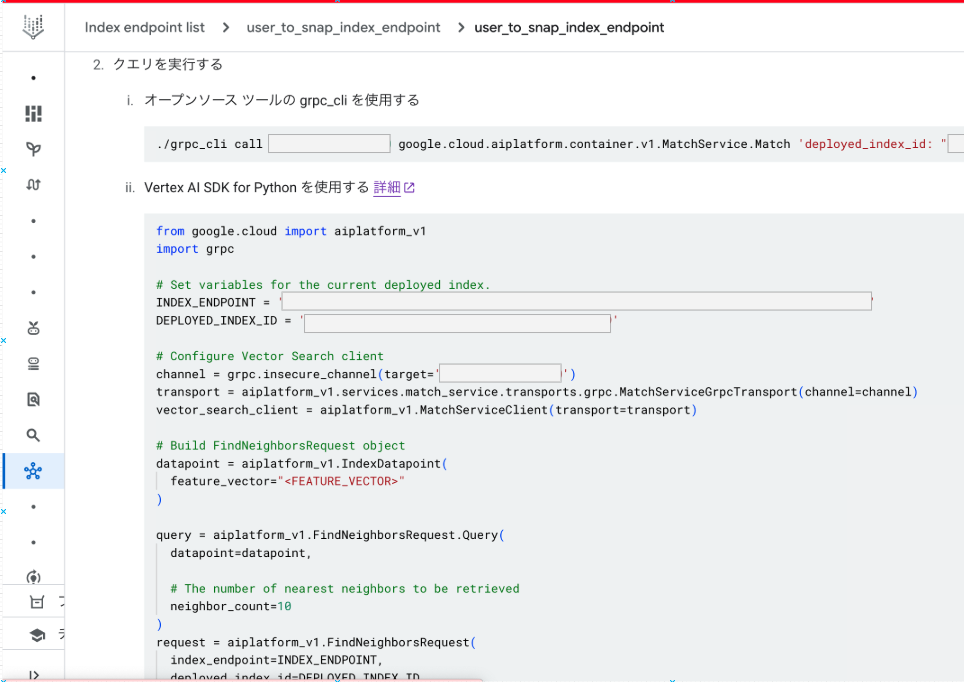The width and height of the screenshot is (964, 682).
Task: Expand the sidebar with the arrow icon
Action: (34, 675)
